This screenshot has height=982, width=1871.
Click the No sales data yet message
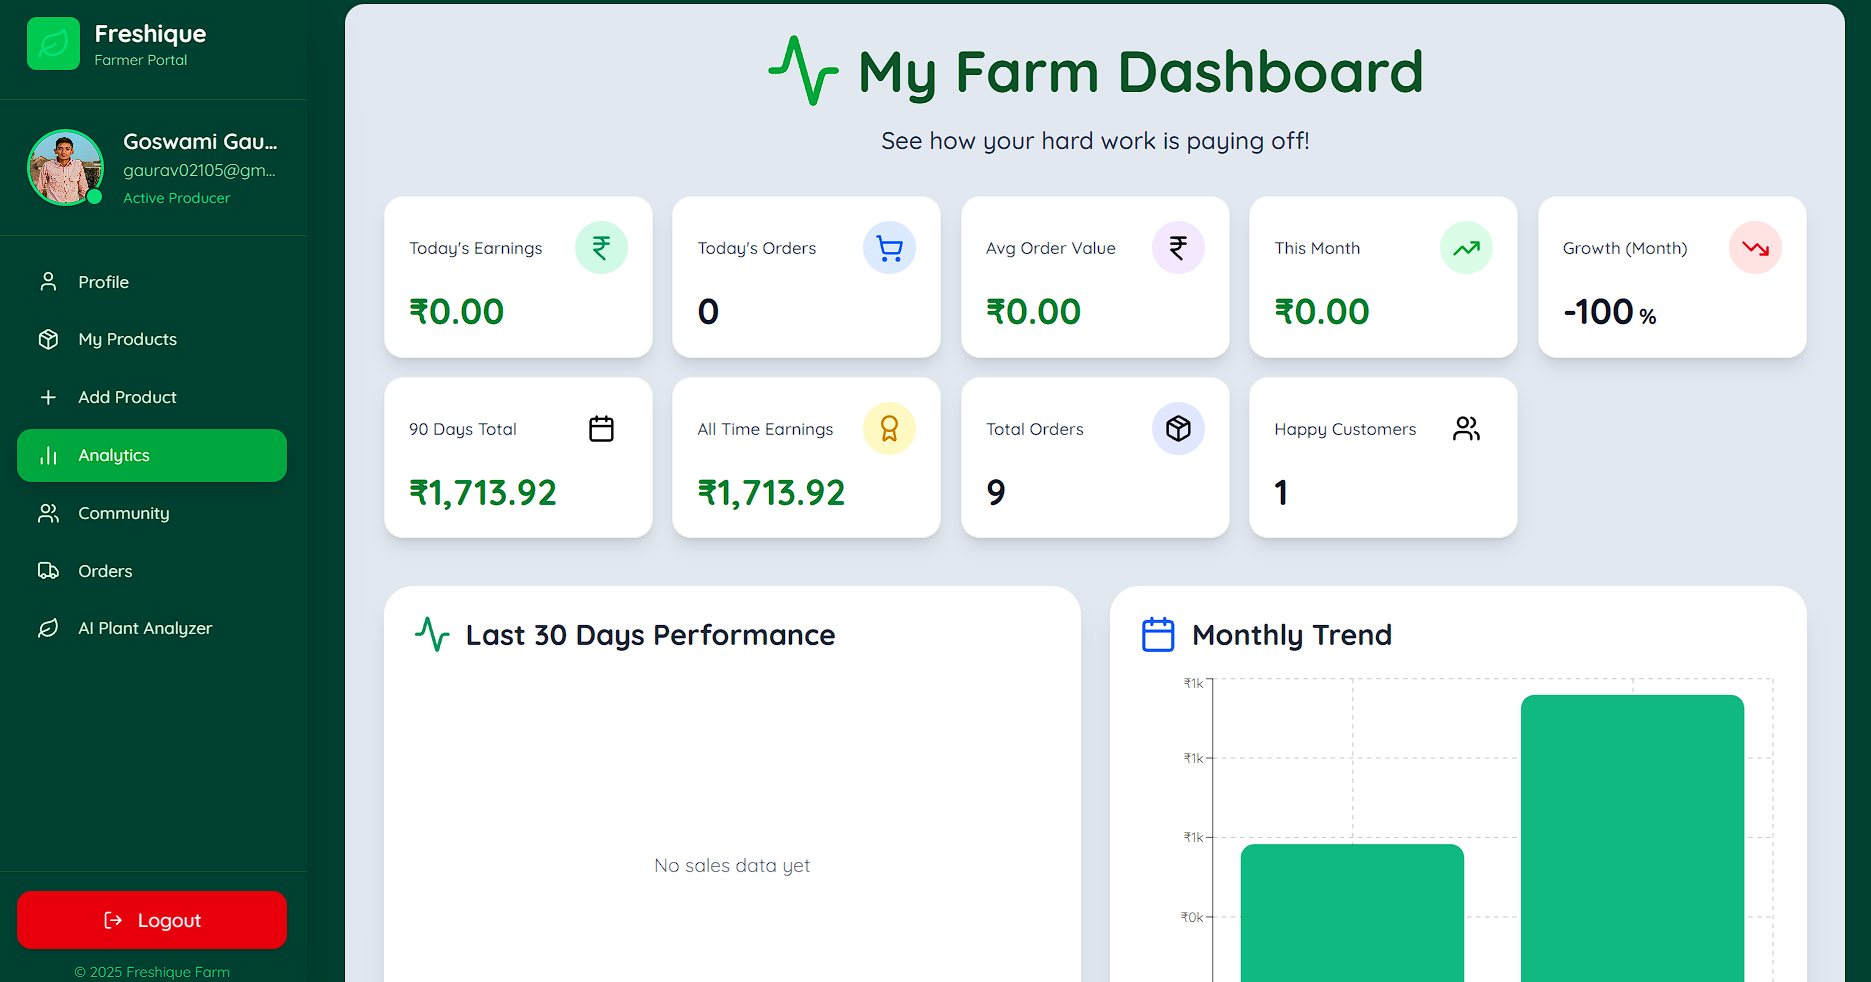[732, 865]
